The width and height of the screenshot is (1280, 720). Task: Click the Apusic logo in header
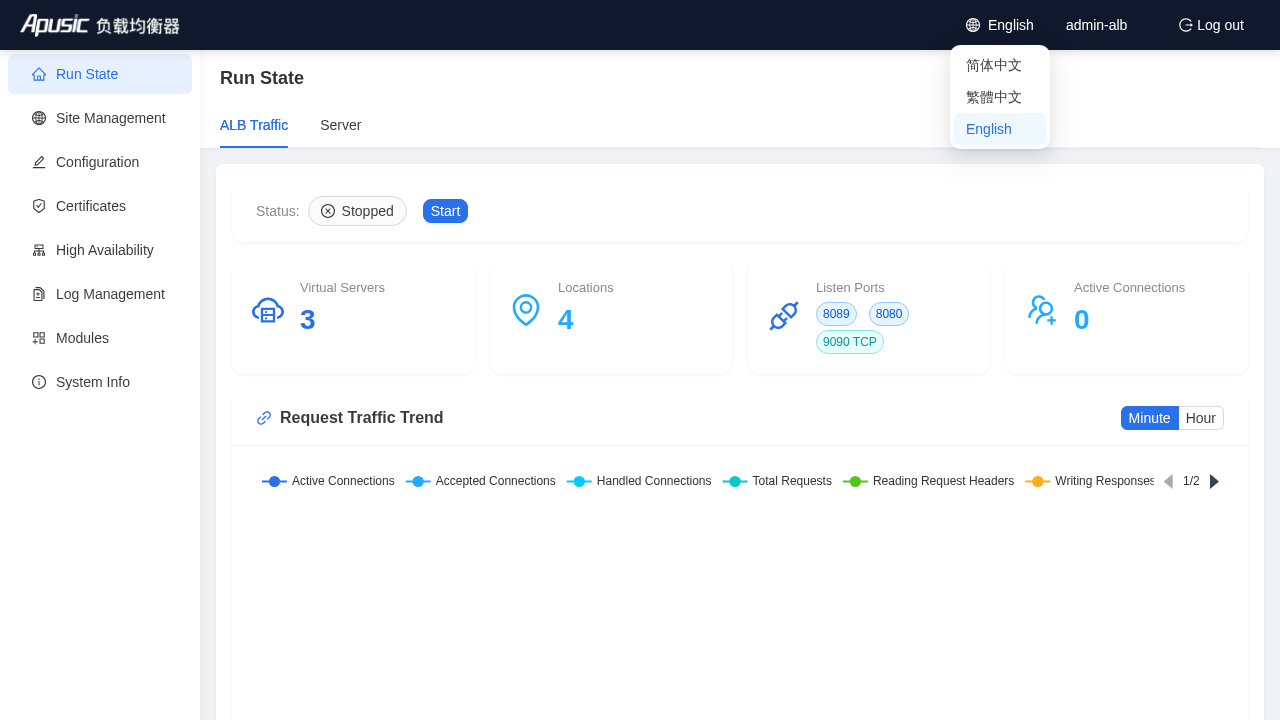point(100,25)
